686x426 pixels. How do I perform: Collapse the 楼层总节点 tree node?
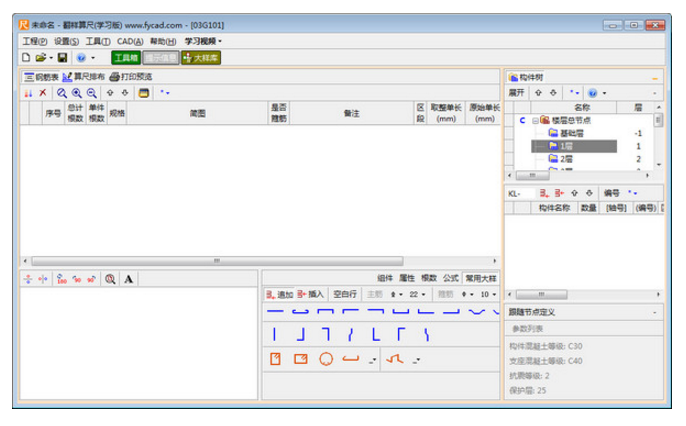point(535,121)
